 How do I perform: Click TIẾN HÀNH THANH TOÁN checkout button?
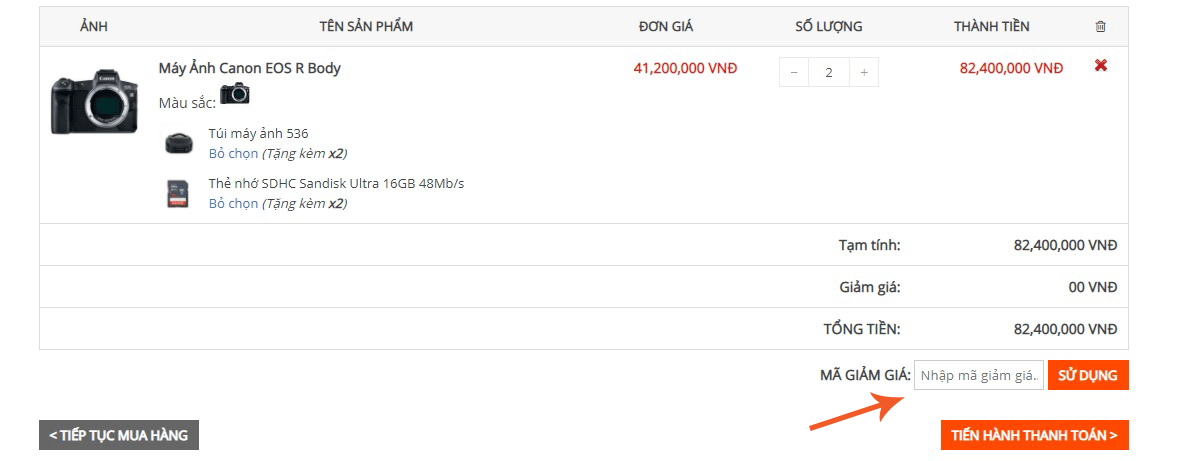point(1035,435)
